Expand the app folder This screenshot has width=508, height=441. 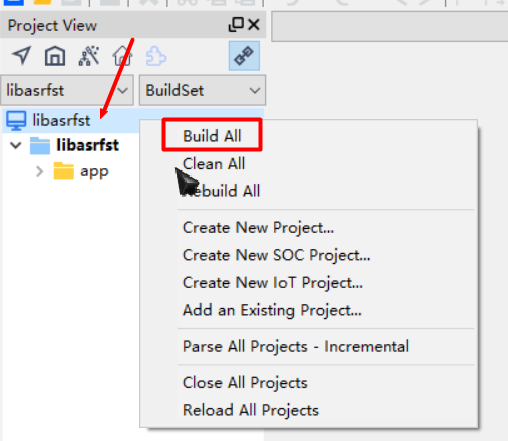pos(39,172)
